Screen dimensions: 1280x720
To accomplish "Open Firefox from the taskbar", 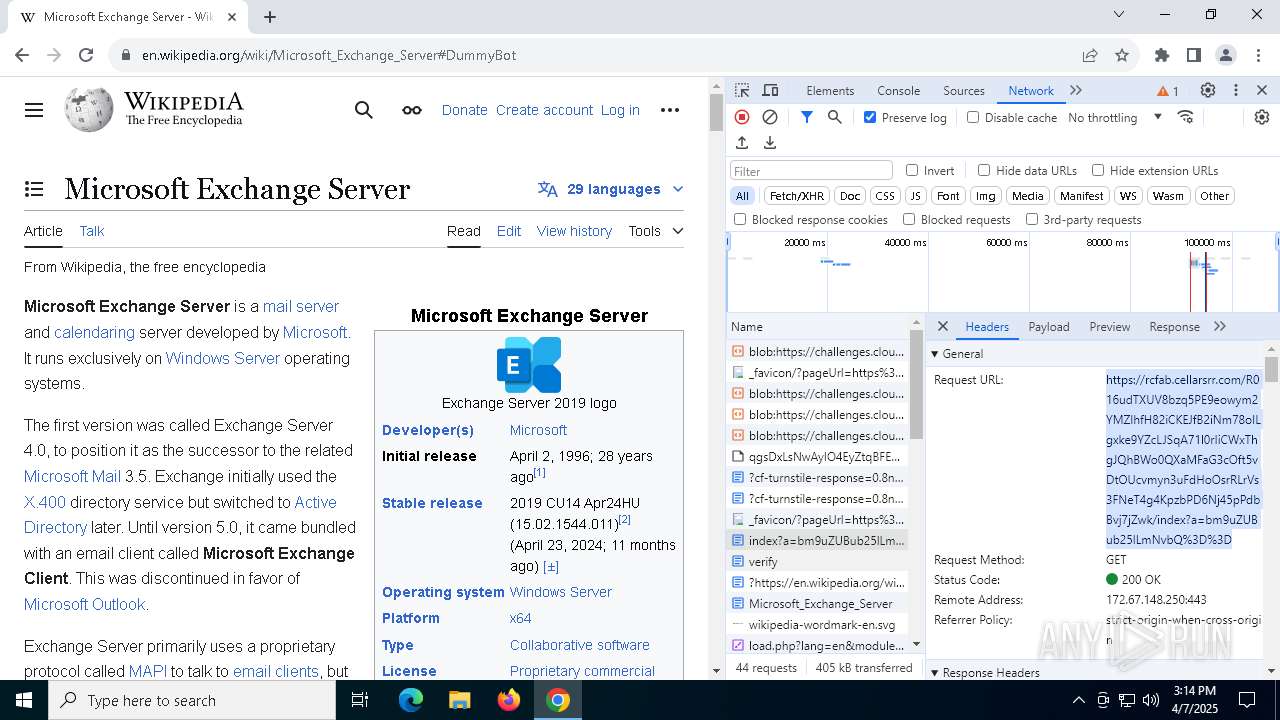I will (509, 700).
